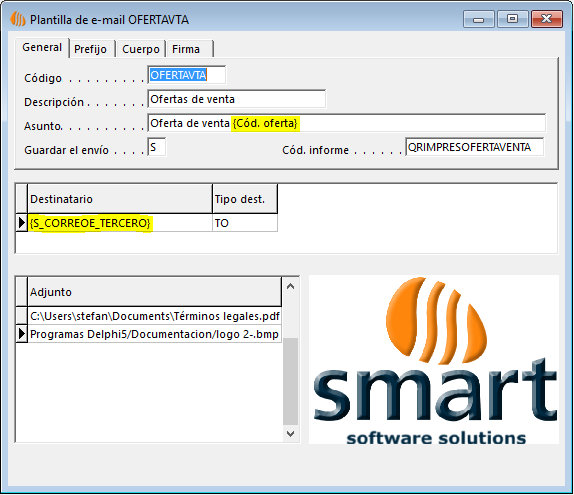Focus the Descripción field 'Ofertas de venta'
This screenshot has height=495, width=574.
236,99
